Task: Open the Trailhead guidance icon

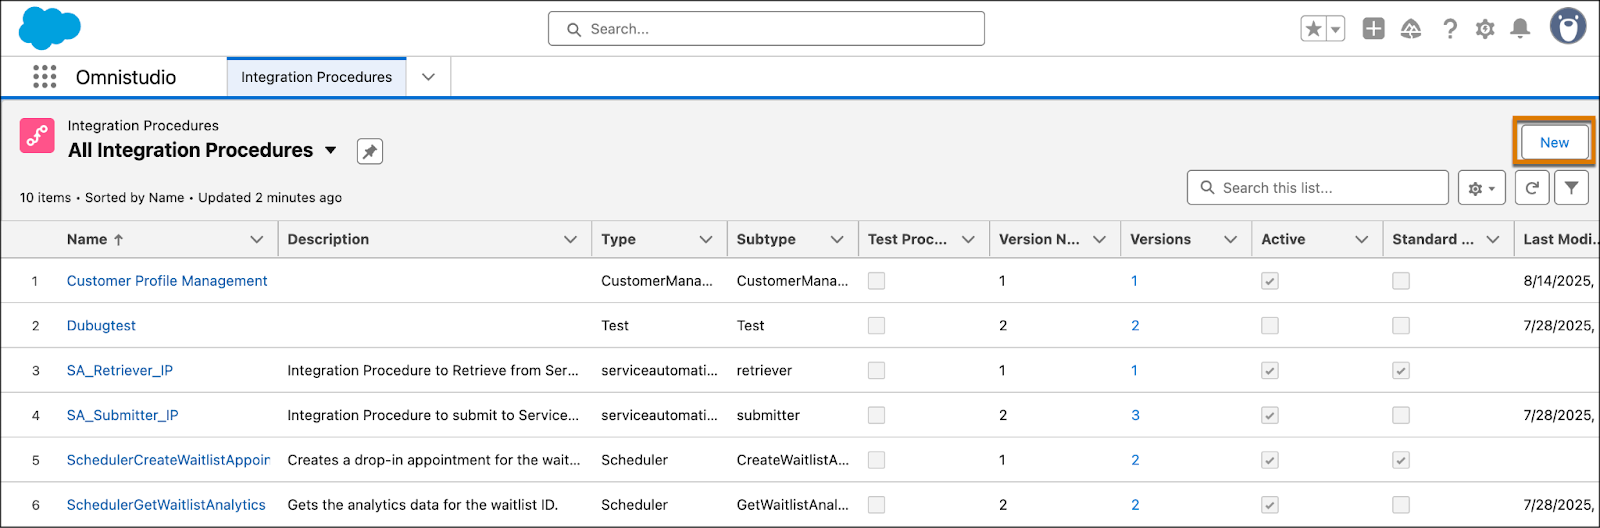Action: click(x=1411, y=29)
